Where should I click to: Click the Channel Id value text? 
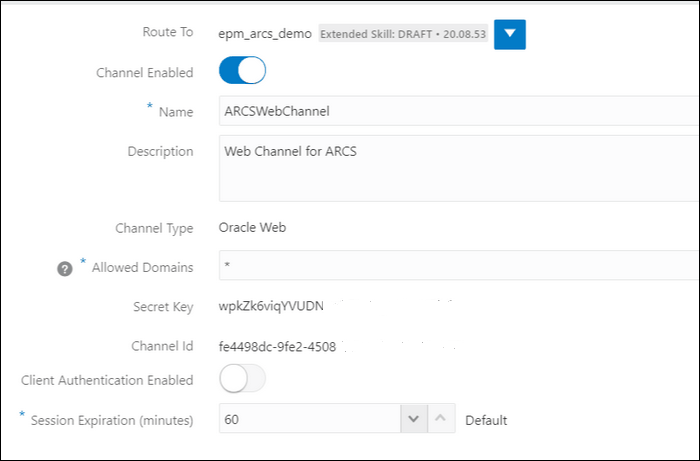(x=276, y=346)
